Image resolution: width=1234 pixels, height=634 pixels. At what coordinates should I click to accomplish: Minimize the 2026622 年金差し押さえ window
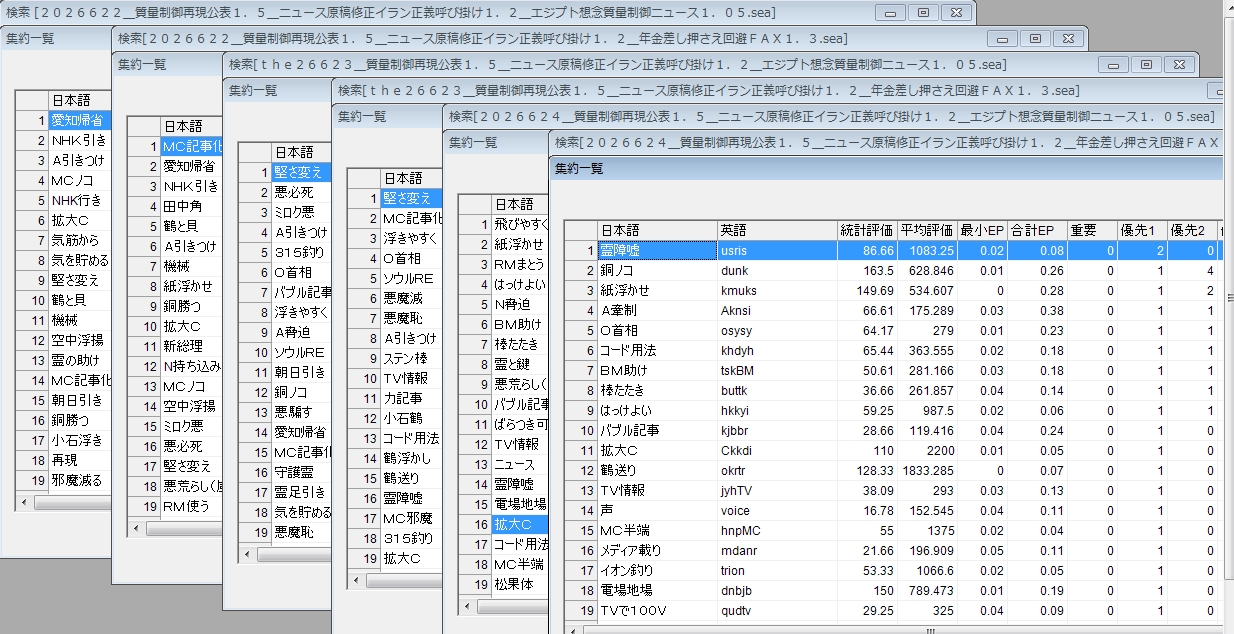[1002, 38]
